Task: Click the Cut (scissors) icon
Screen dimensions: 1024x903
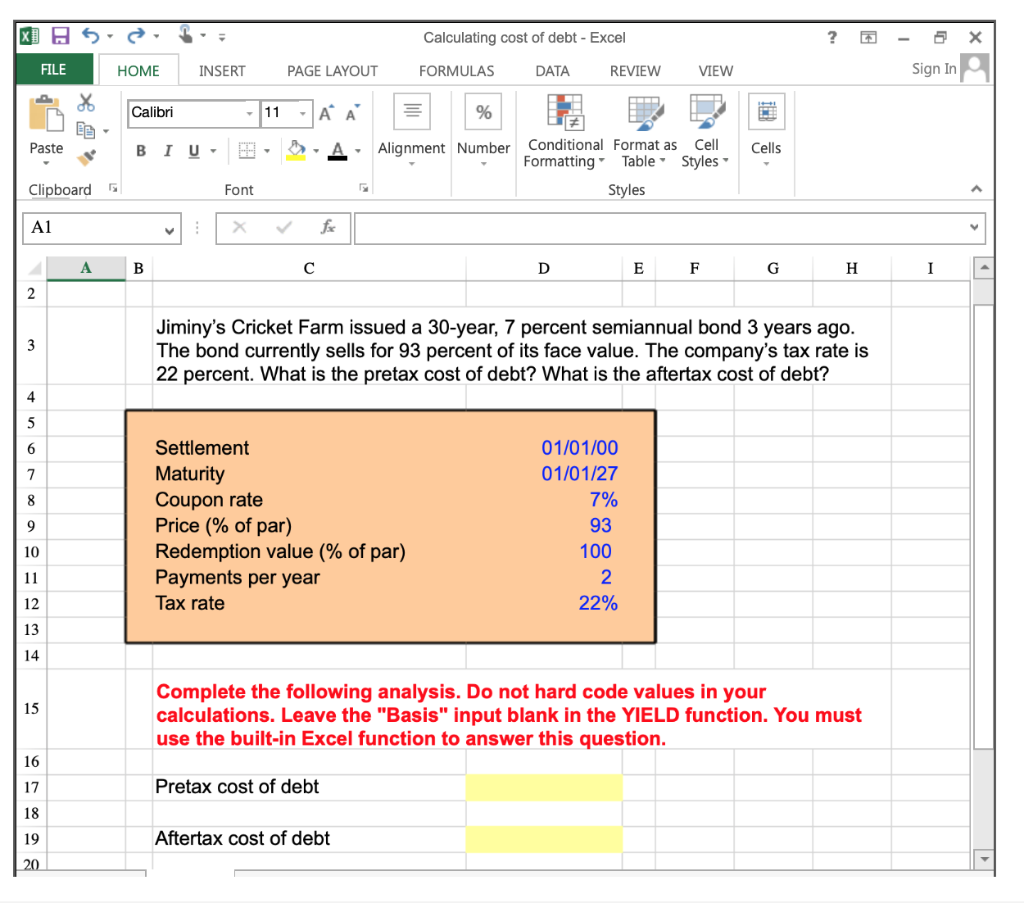Action: coord(85,104)
